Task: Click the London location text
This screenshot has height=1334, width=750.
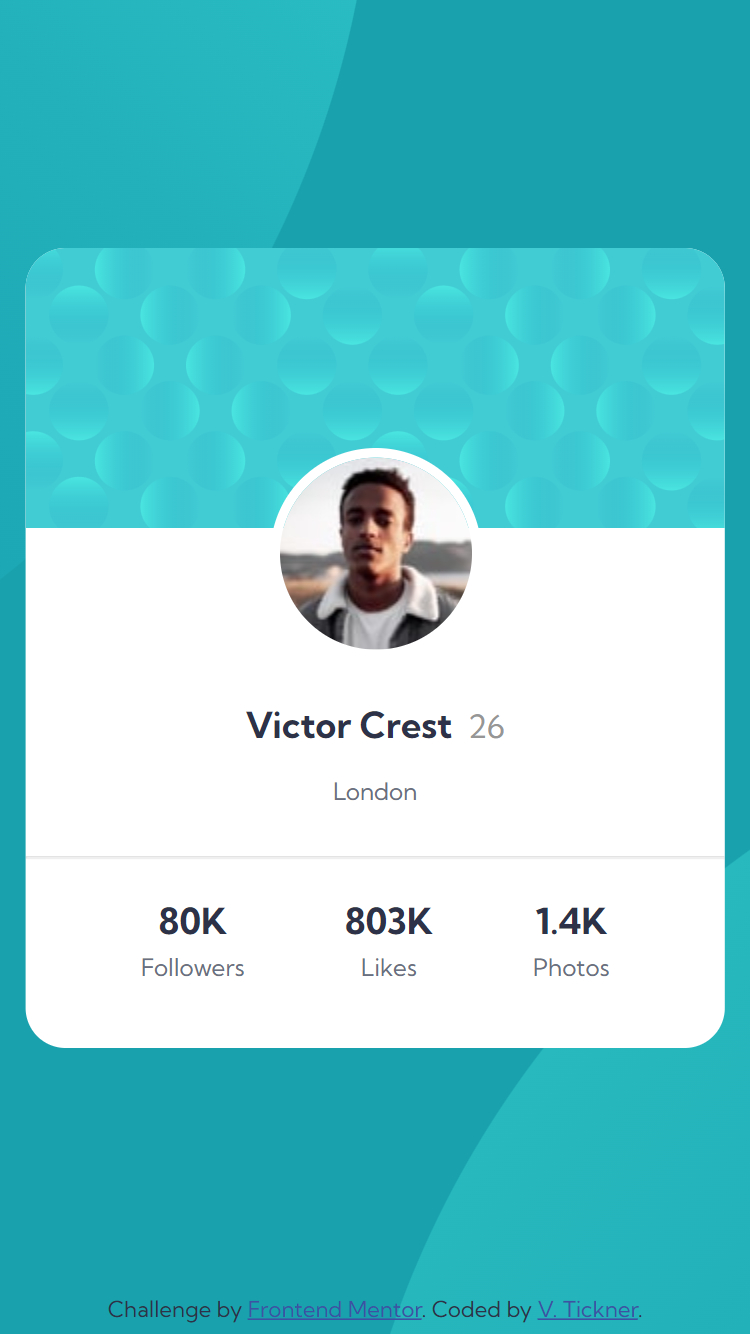Action: [x=375, y=792]
